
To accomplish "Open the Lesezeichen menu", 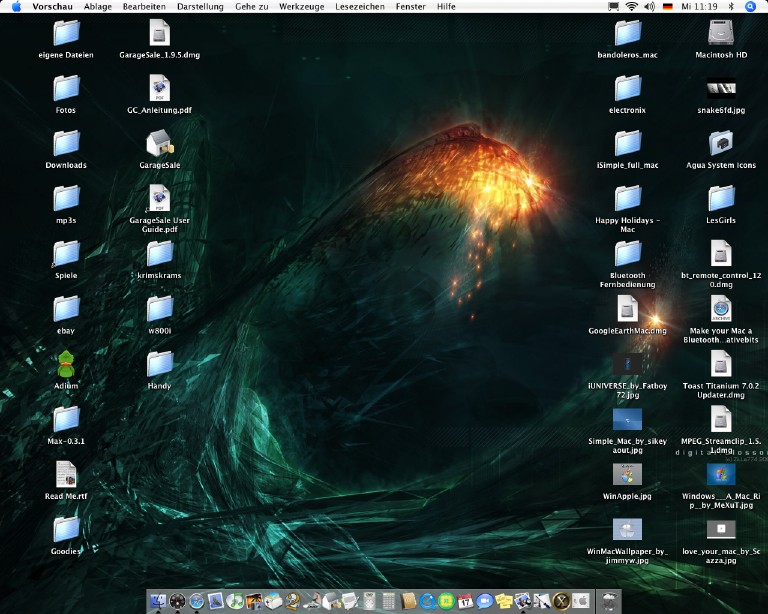I will coord(360,6).
